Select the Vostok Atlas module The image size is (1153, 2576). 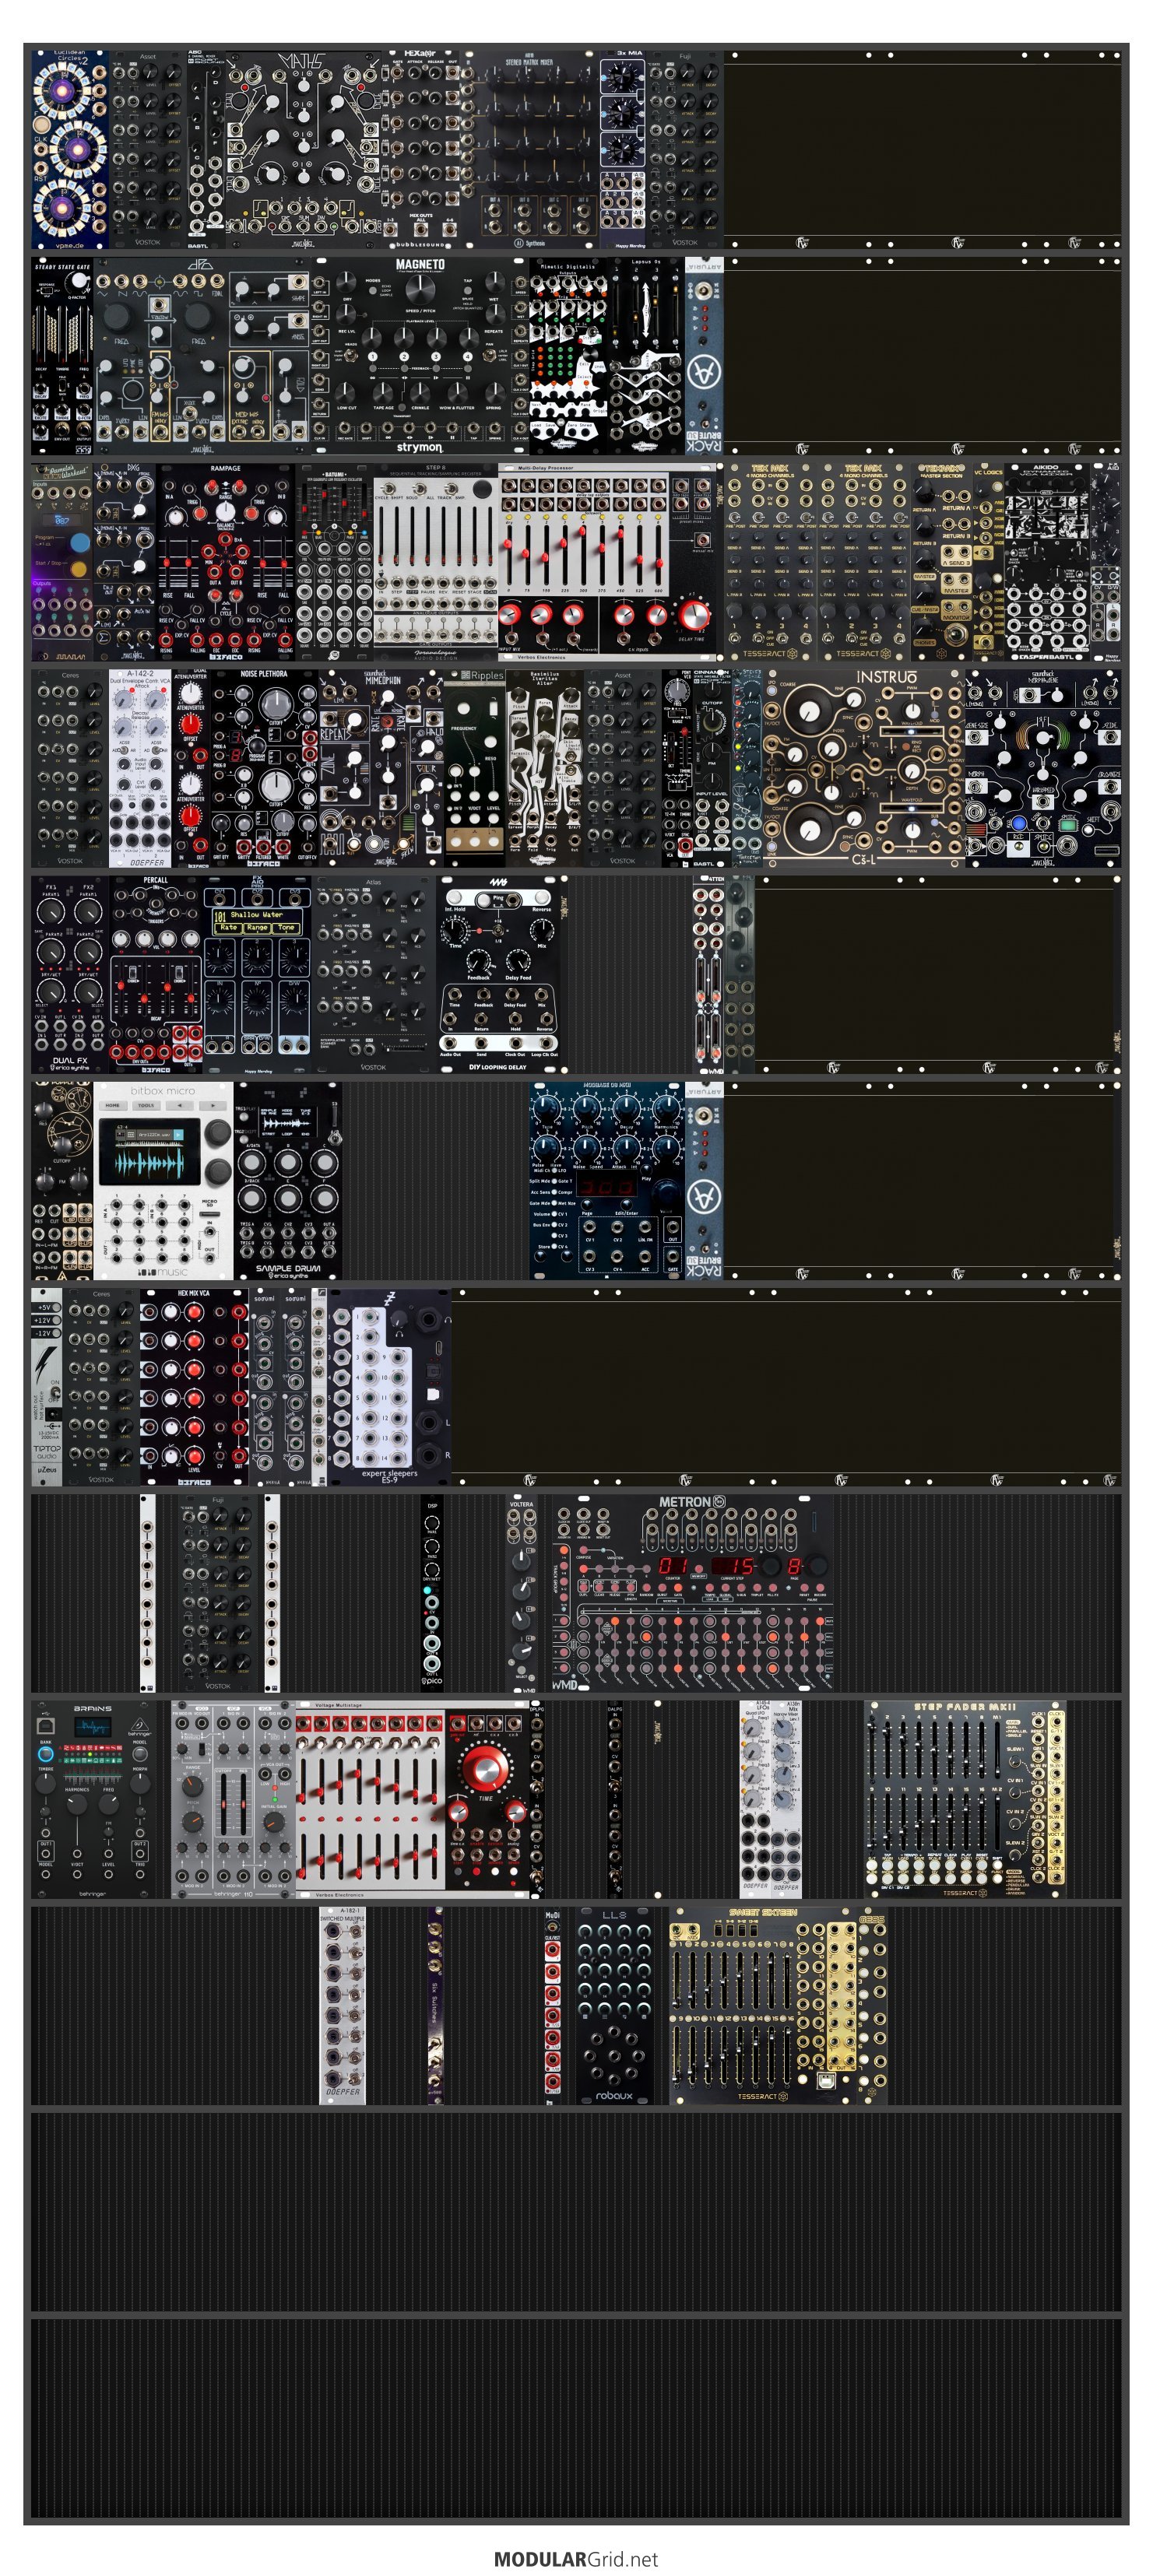tap(373, 974)
